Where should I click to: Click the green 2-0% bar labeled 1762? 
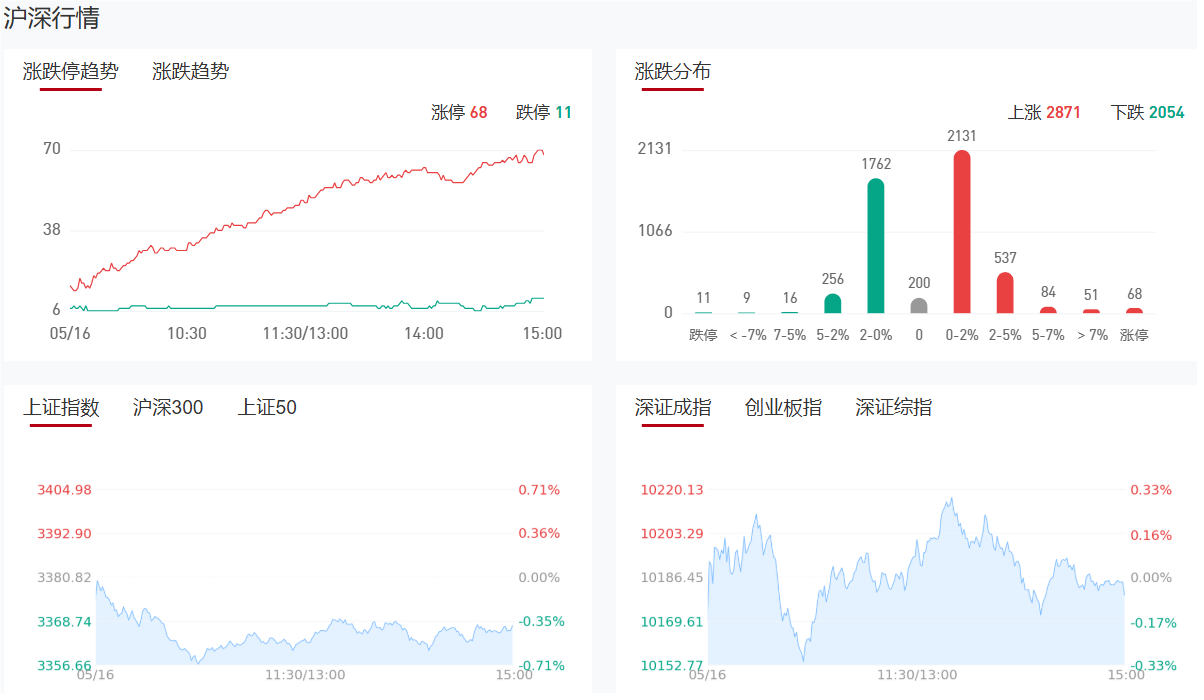click(876, 246)
